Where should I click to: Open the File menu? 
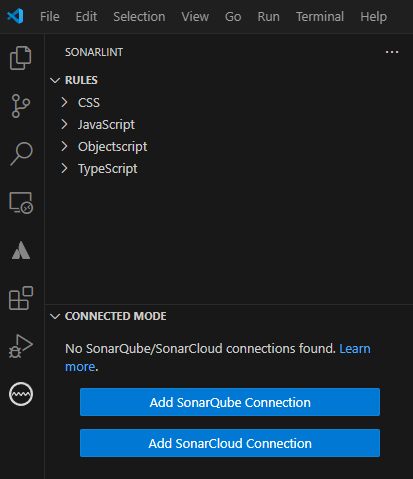pyautogui.click(x=50, y=16)
